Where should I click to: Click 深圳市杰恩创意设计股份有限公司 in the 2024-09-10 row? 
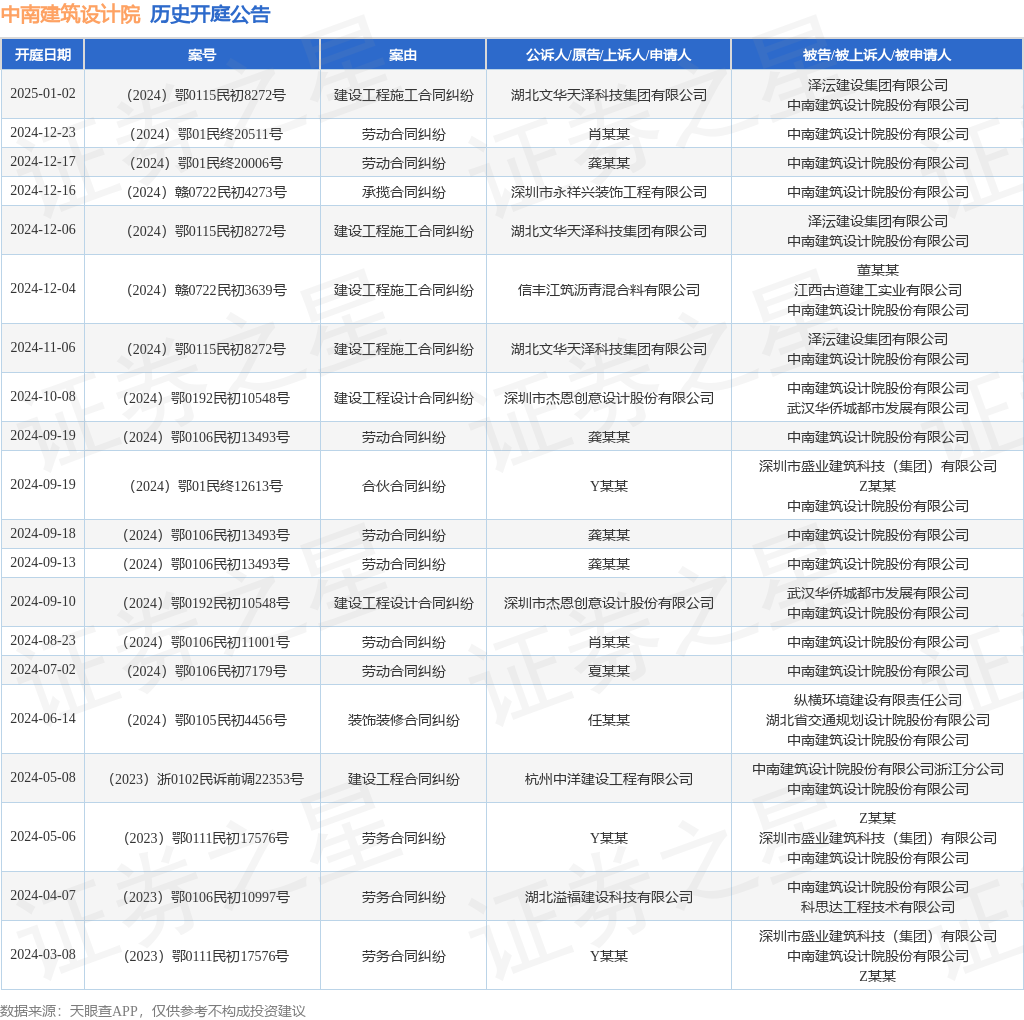609,603
